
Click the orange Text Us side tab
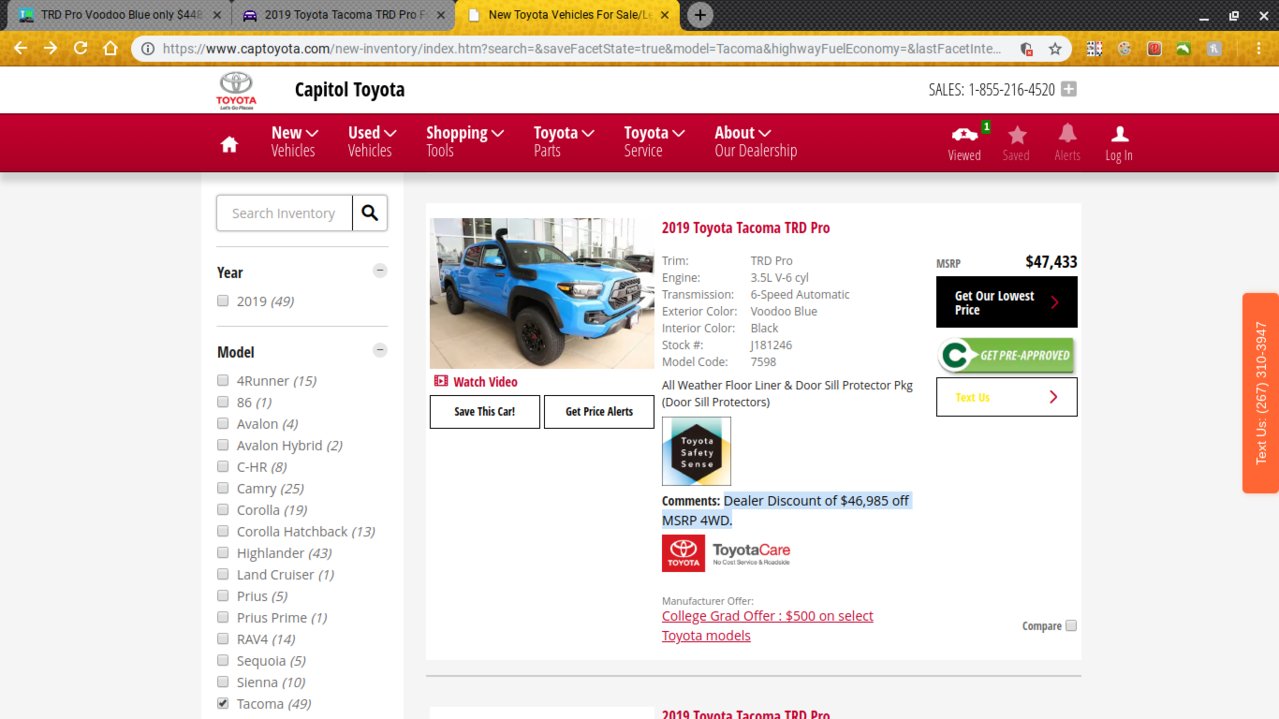coord(1260,393)
